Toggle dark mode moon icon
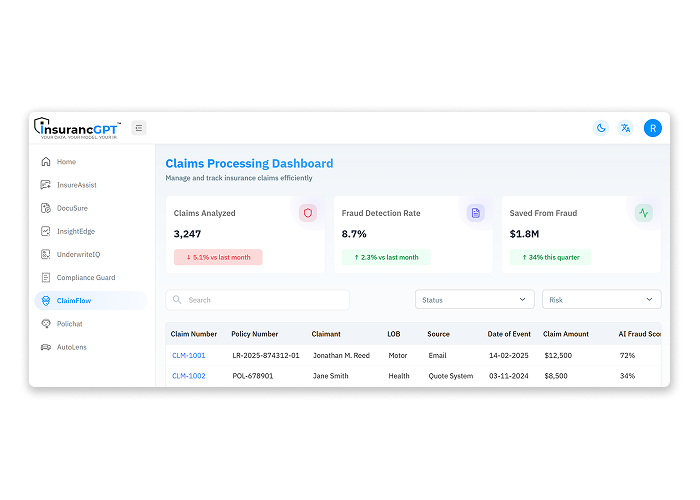Viewport: 700px width, 500px height. click(x=601, y=128)
